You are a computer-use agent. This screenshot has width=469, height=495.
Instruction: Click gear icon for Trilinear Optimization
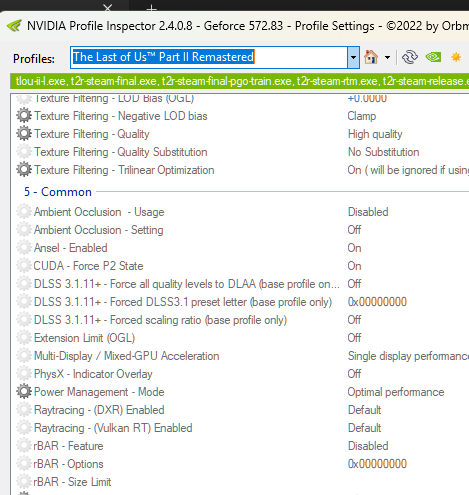24,170
